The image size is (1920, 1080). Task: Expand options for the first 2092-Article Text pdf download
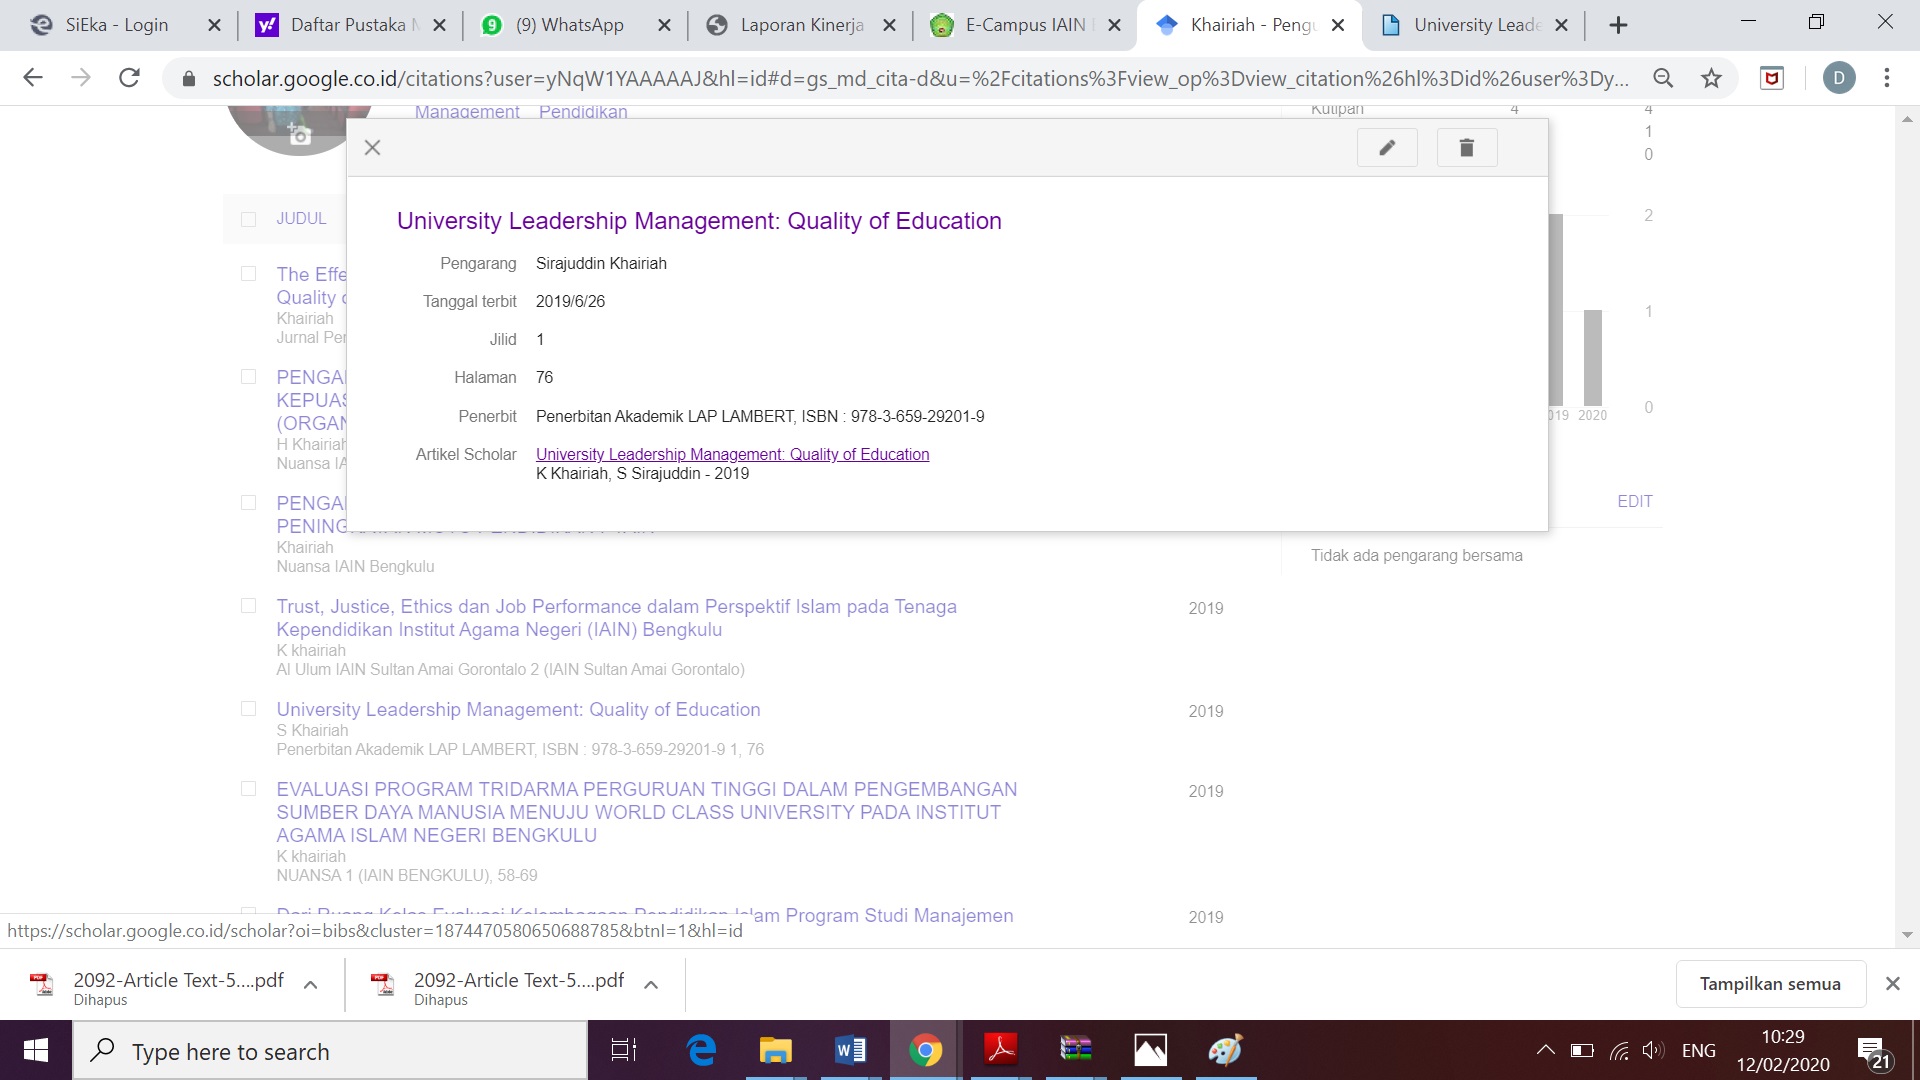(x=311, y=984)
